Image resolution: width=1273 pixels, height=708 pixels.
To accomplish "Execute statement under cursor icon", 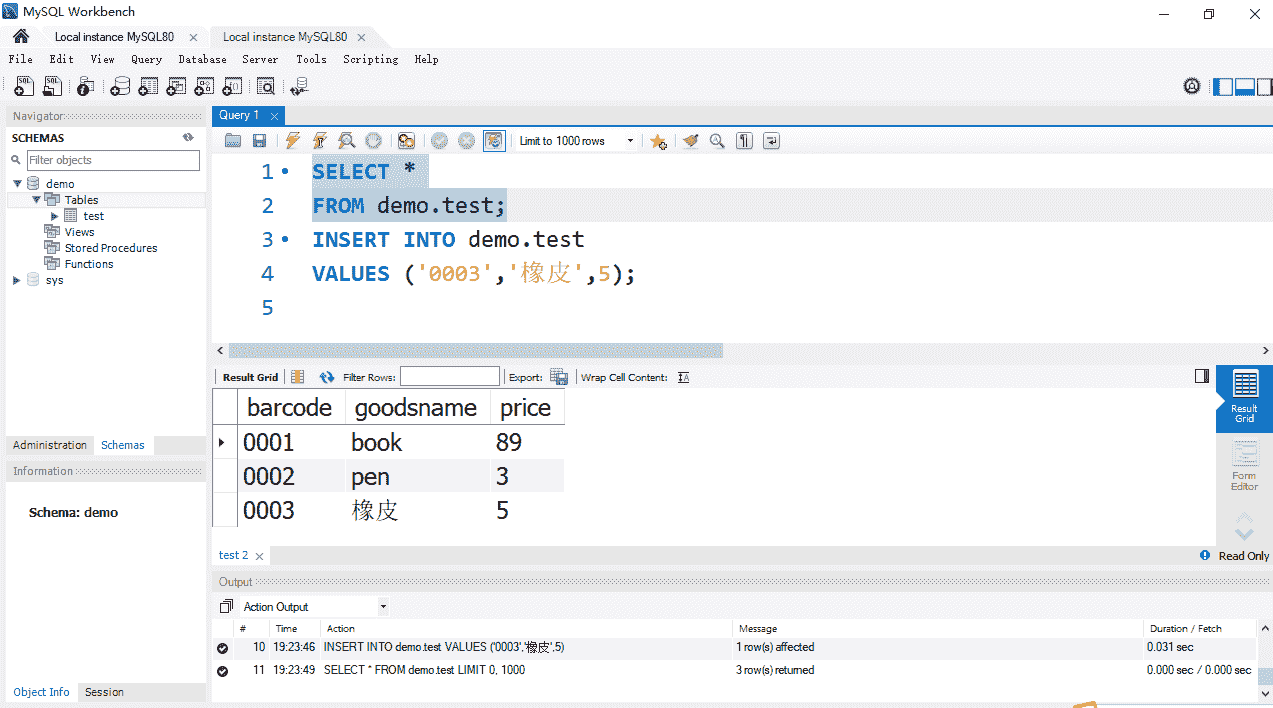I will (x=320, y=141).
